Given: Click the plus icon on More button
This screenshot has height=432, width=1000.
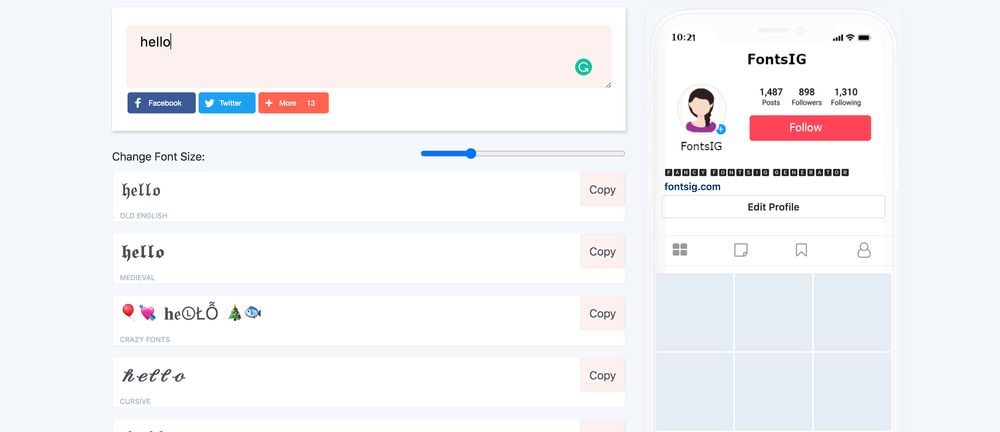Looking at the screenshot, I should coord(268,103).
